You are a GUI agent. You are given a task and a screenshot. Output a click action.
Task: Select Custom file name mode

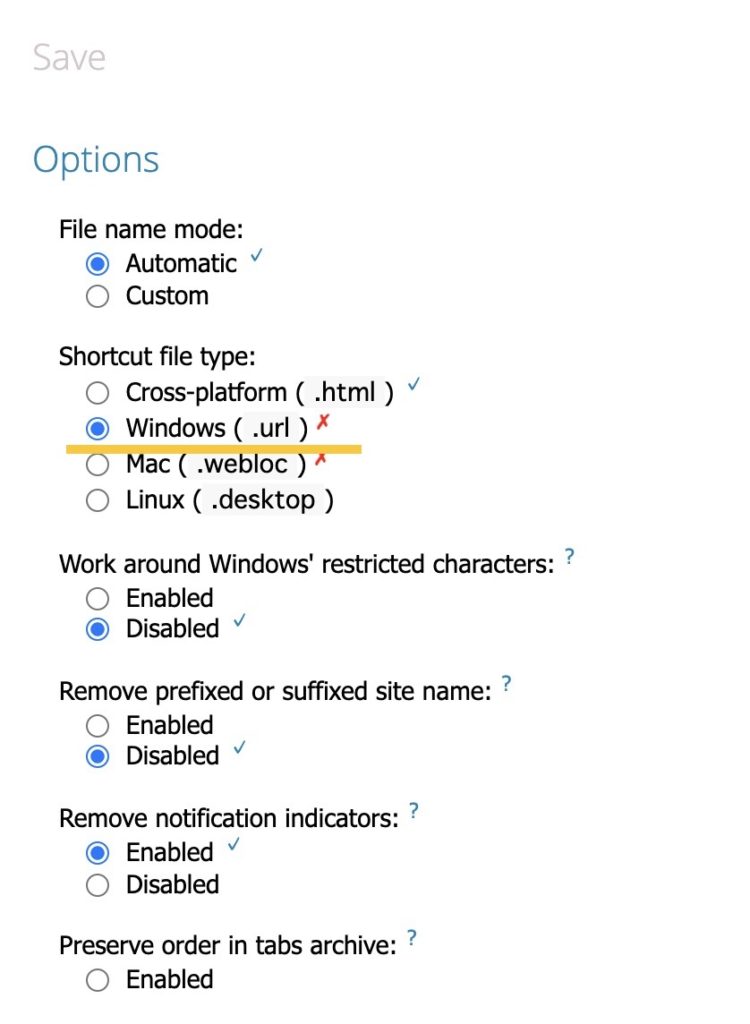97,296
